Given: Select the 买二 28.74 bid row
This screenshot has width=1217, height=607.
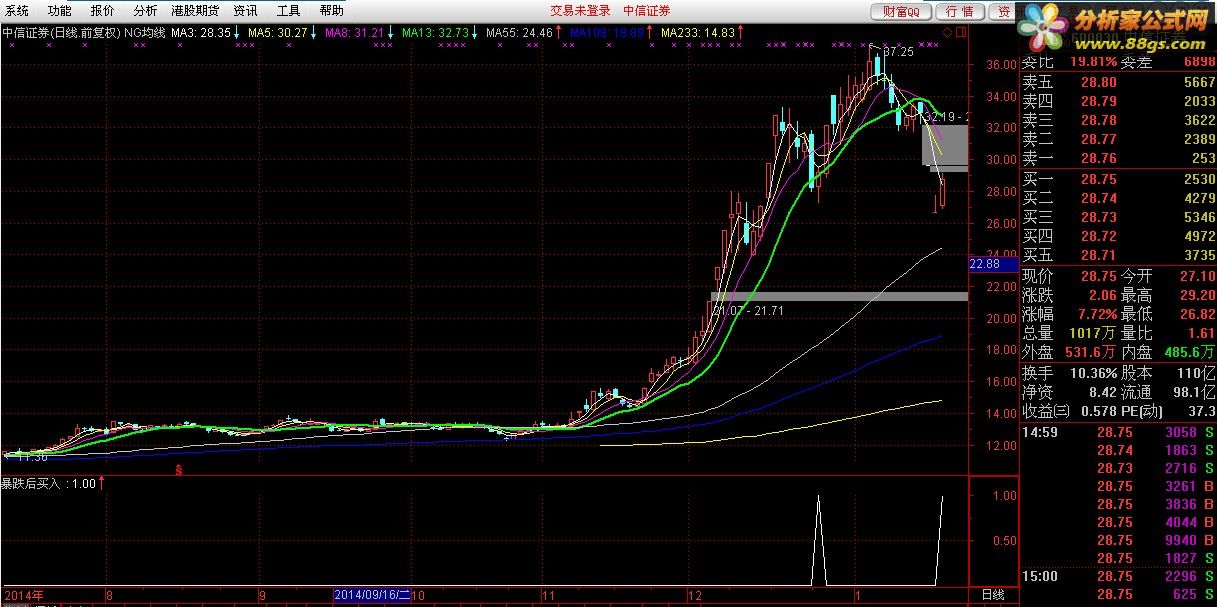Looking at the screenshot, I should pyautogui.click(x=1118, y=198).
